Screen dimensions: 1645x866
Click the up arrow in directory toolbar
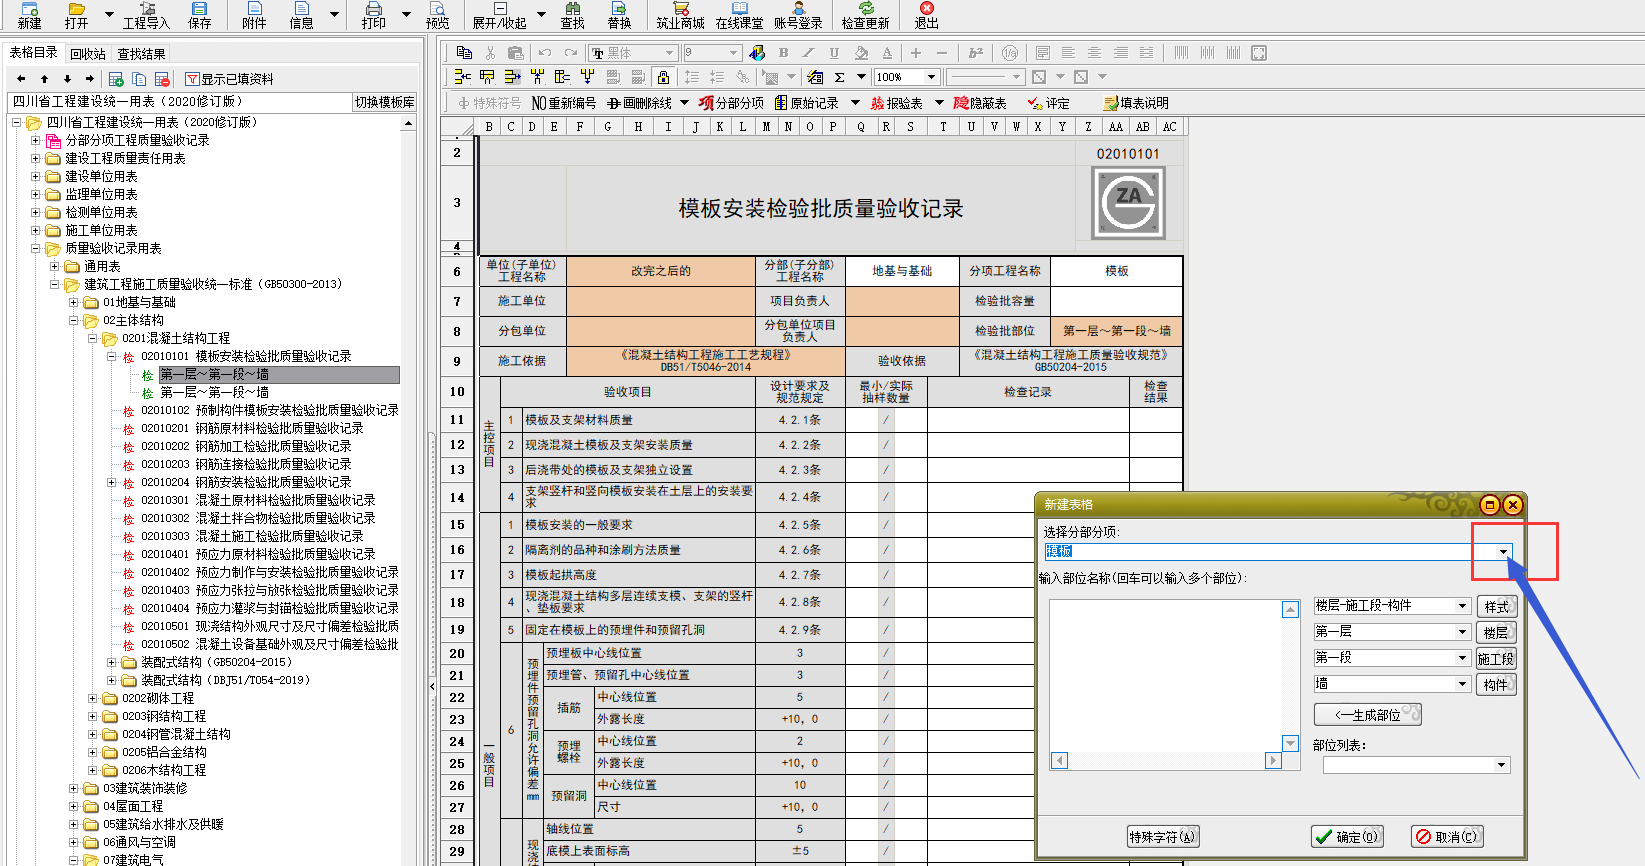click(44, 79)
